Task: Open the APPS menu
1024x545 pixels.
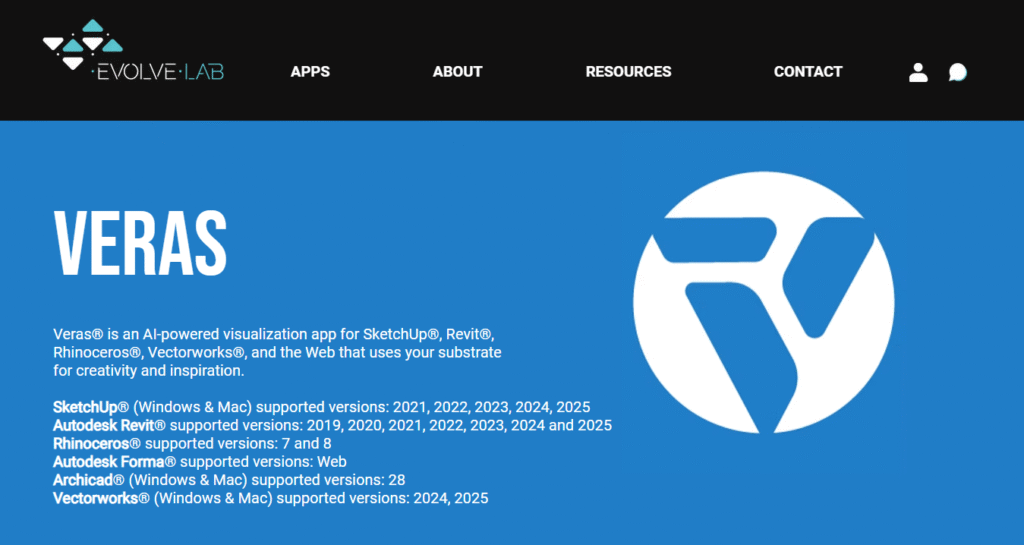Action: pos(310,72)
